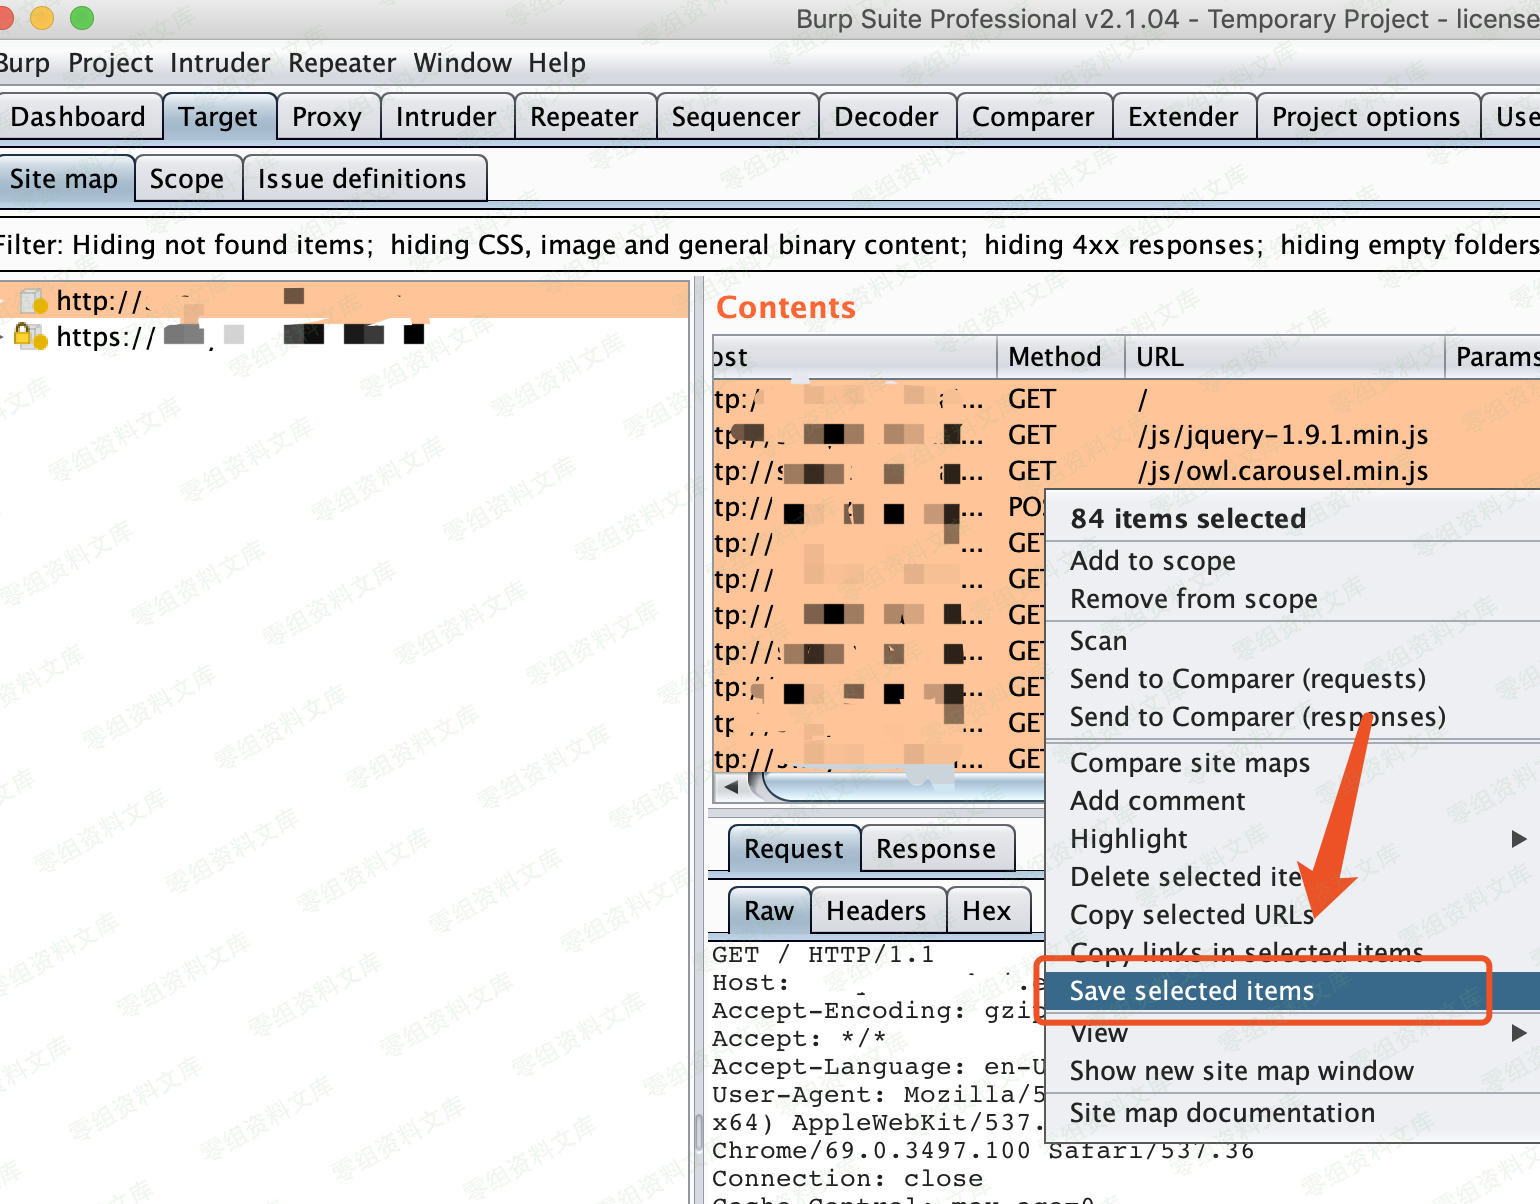Screen dimensions: 1540x1204
Task: Open the Proxy tab
Action: [x=326, y=117]
